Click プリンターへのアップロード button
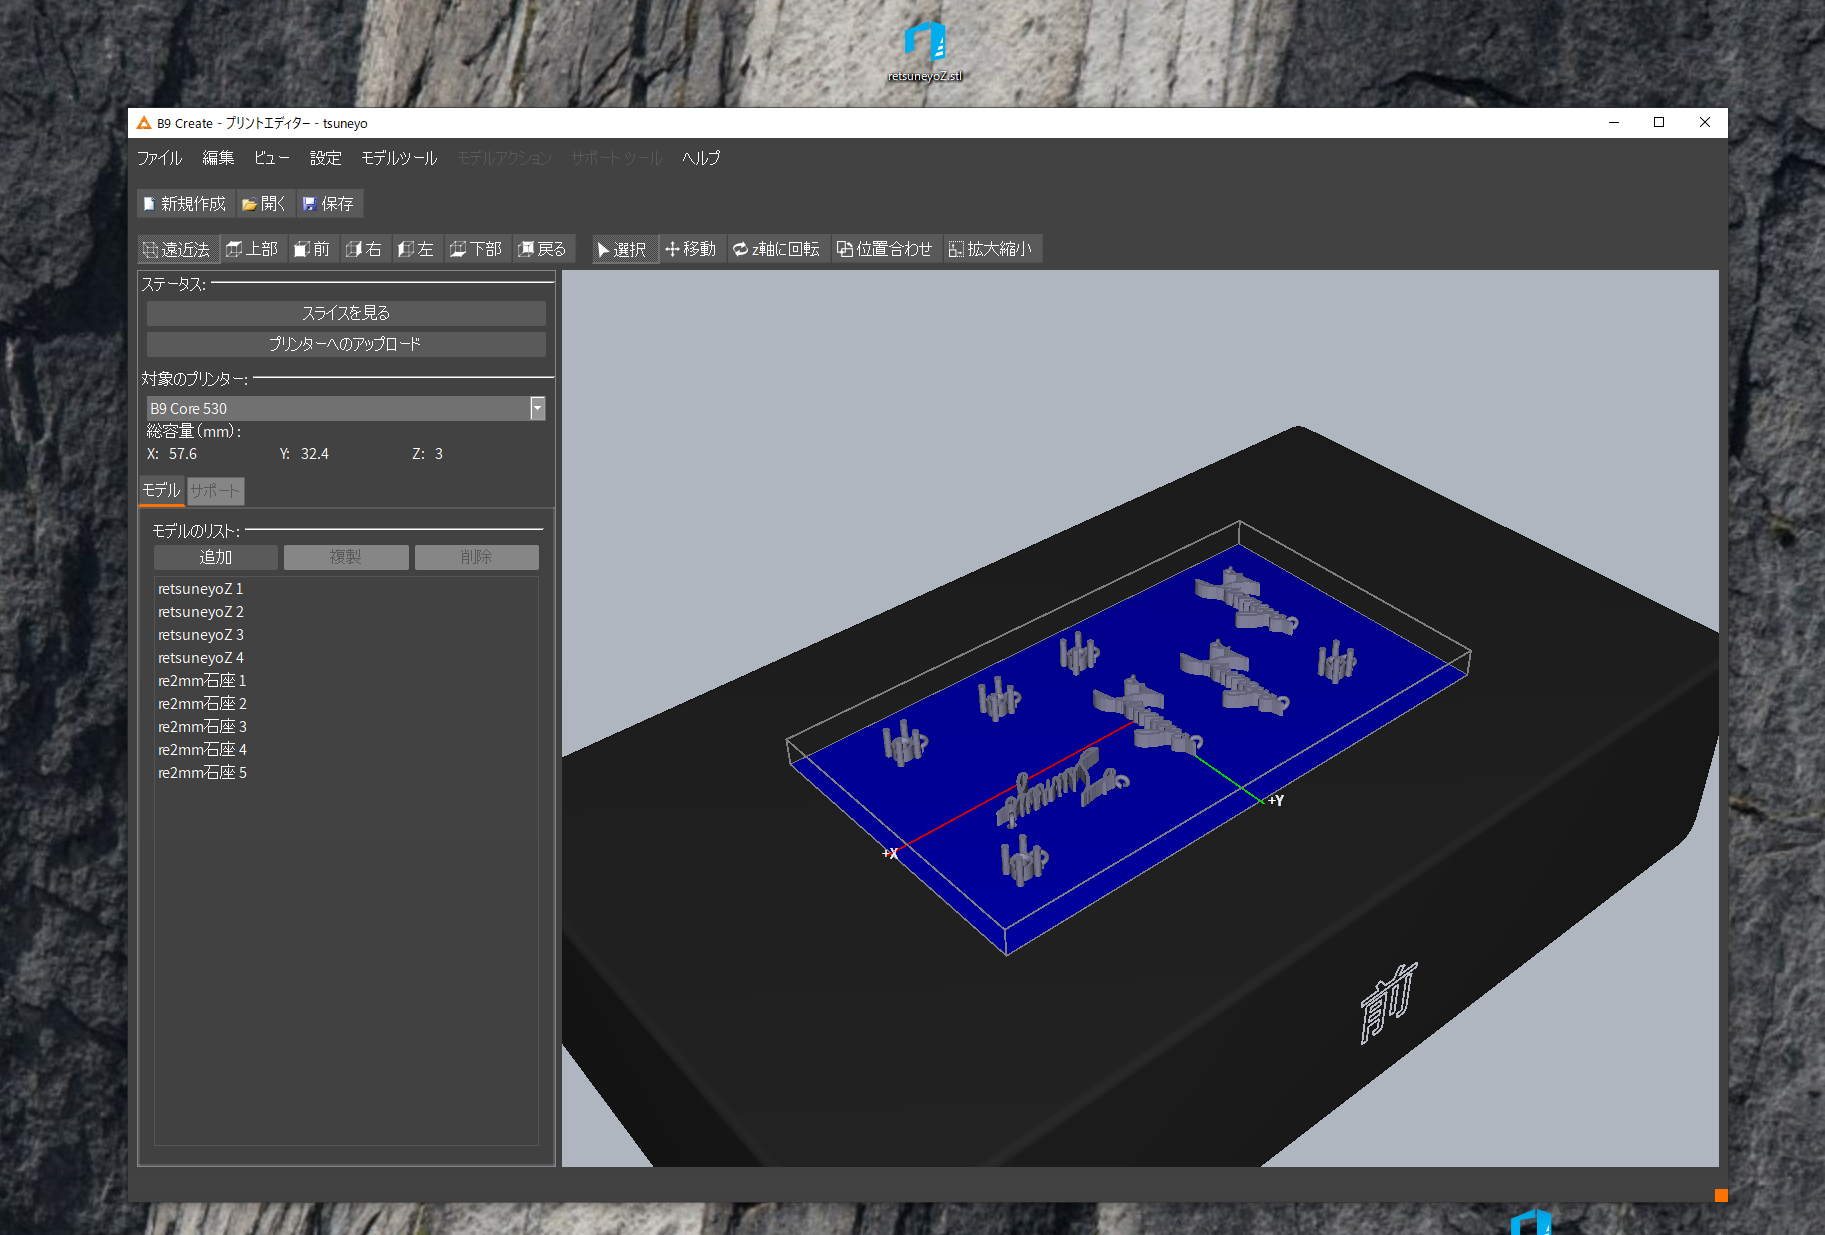1825x1235 pixels. pyautogui.click(x=346, y=344)
